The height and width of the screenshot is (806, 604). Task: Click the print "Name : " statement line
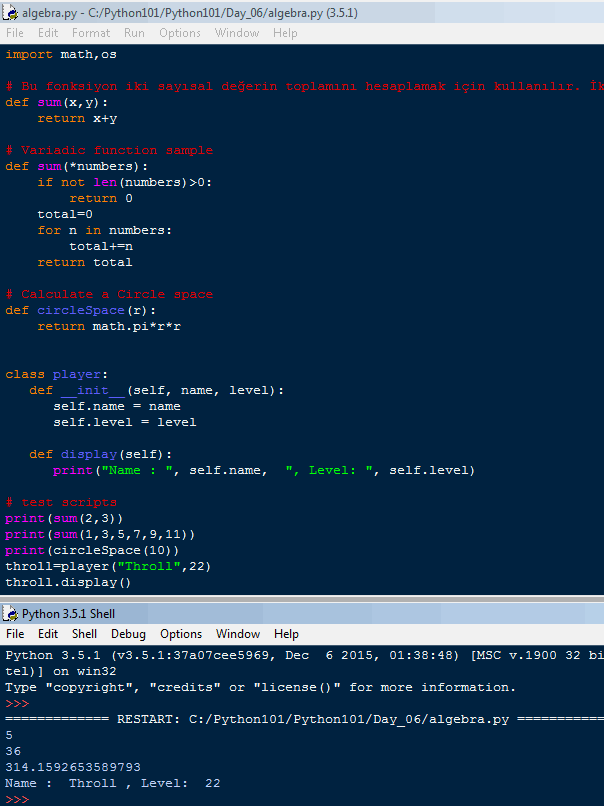[x=264, y=470]
